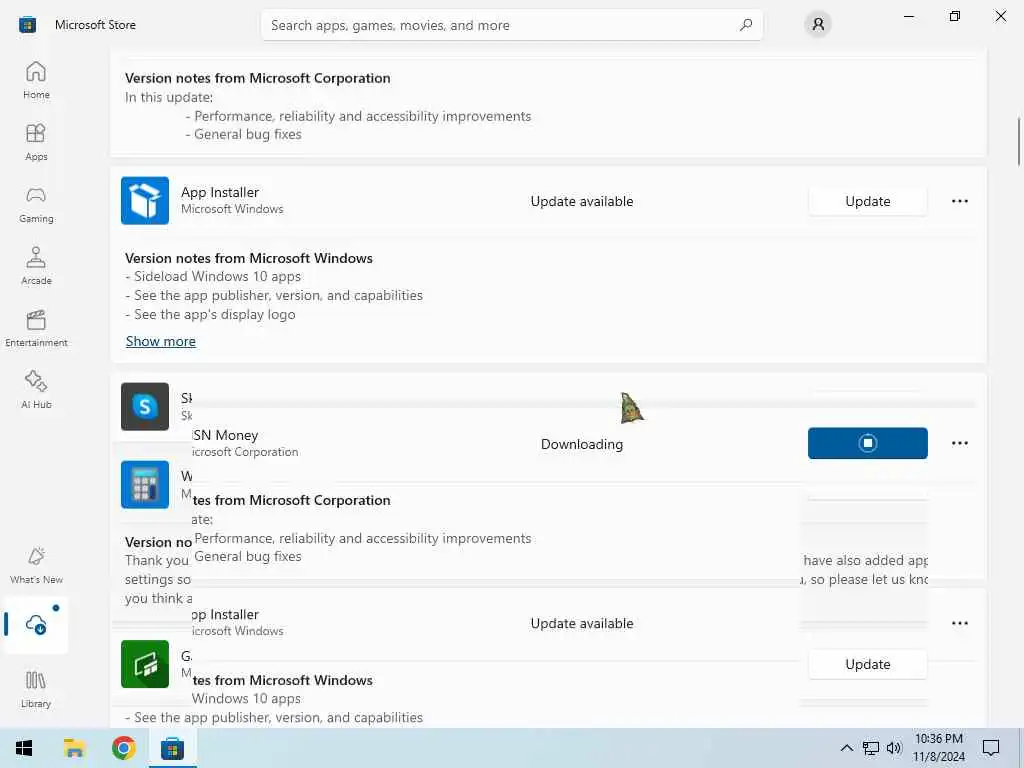This screenshot has height=768, width=1024.
Task: Open AI Hub in sidebar
Action: [x=36, y=390]
